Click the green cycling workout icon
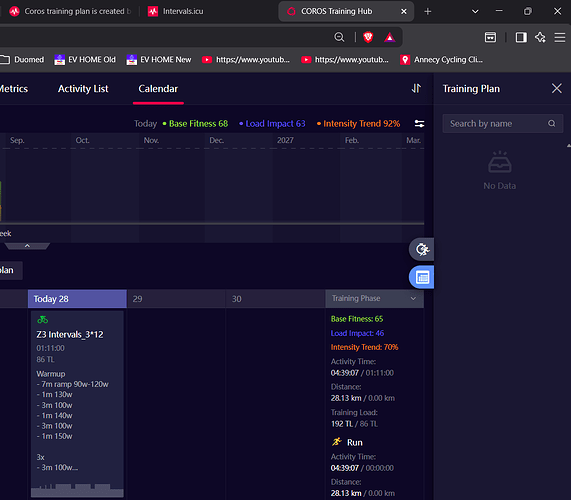571x500 pixels. pyautogui.click(x=43, y=320)
